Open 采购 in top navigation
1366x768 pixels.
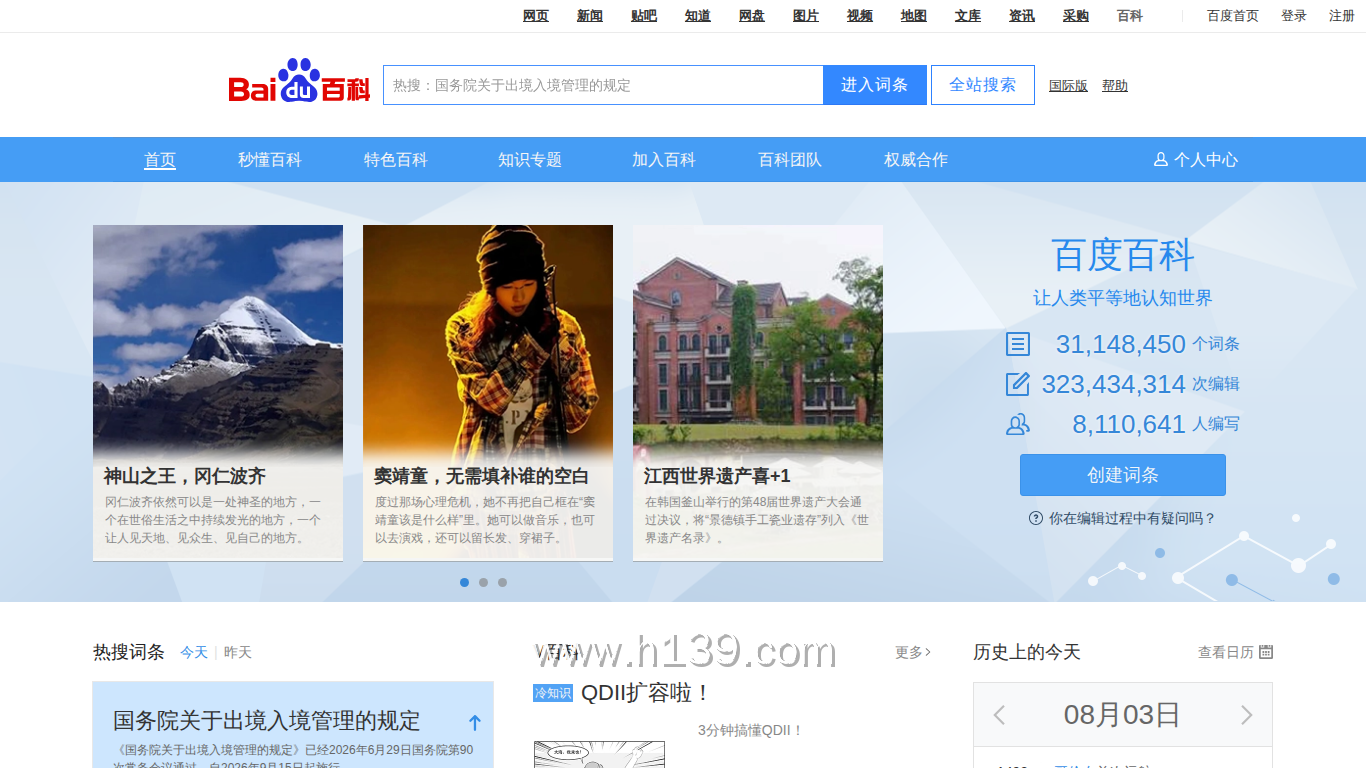coord(1076,16)
